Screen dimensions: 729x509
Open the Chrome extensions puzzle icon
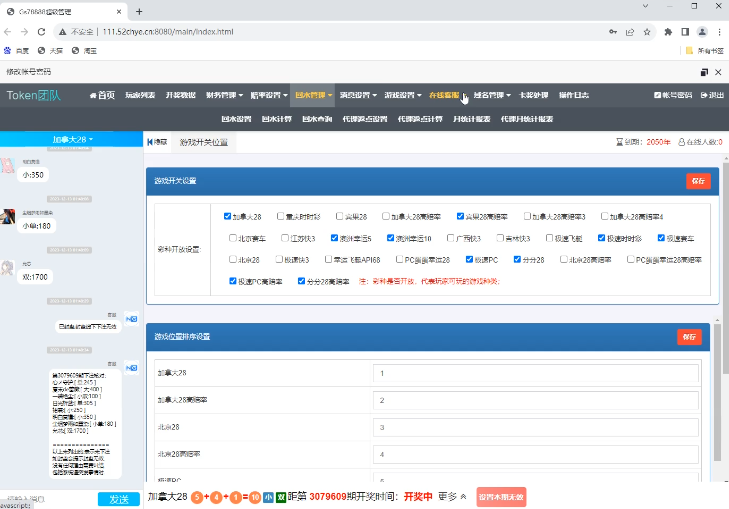click(x=667, y=31)
